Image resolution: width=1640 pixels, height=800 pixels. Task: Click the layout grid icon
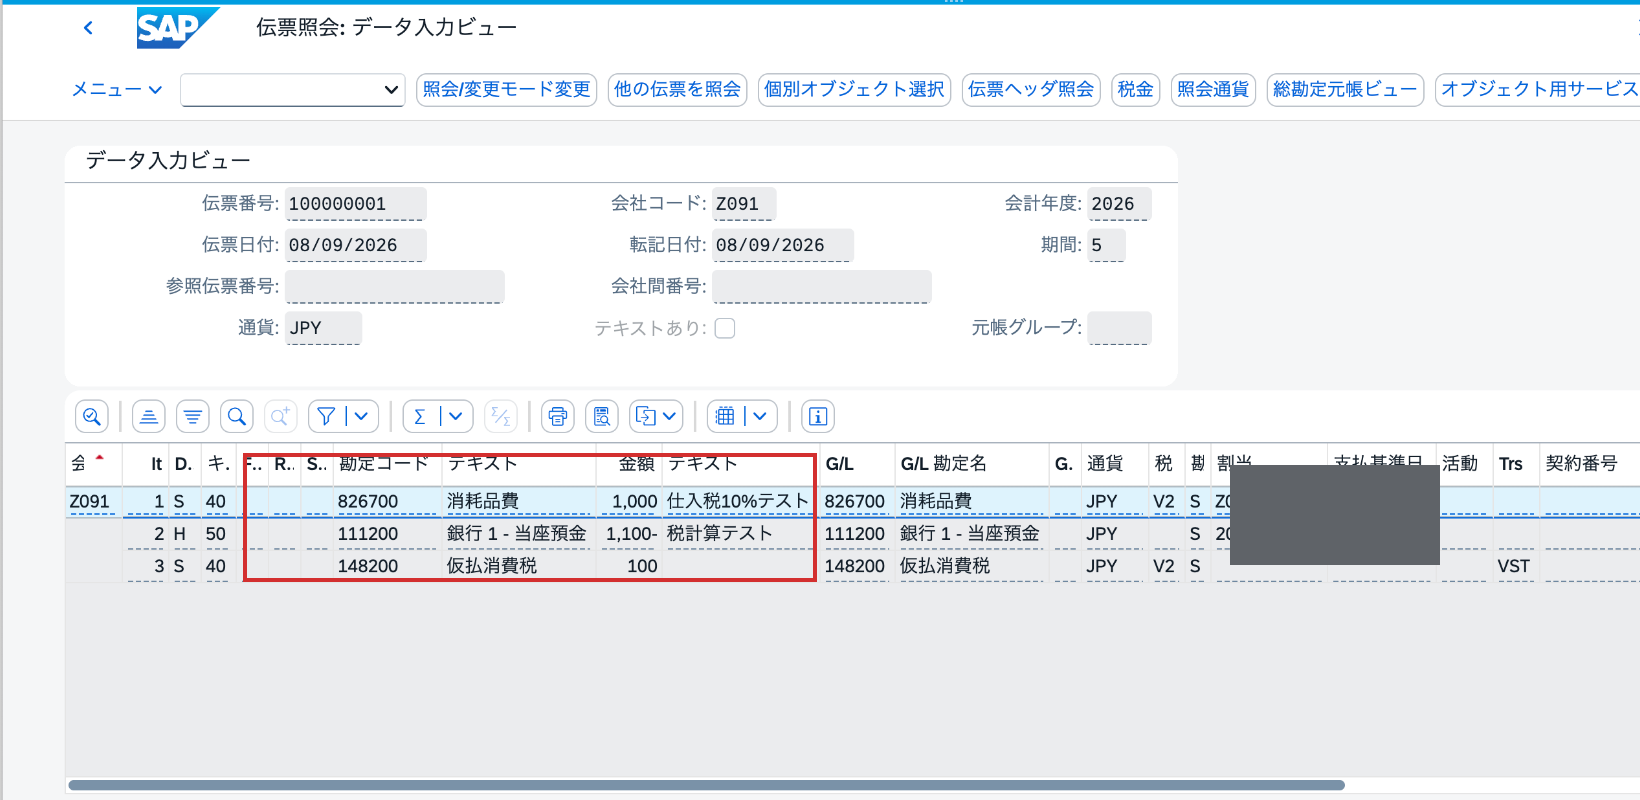tap(725, 416)
